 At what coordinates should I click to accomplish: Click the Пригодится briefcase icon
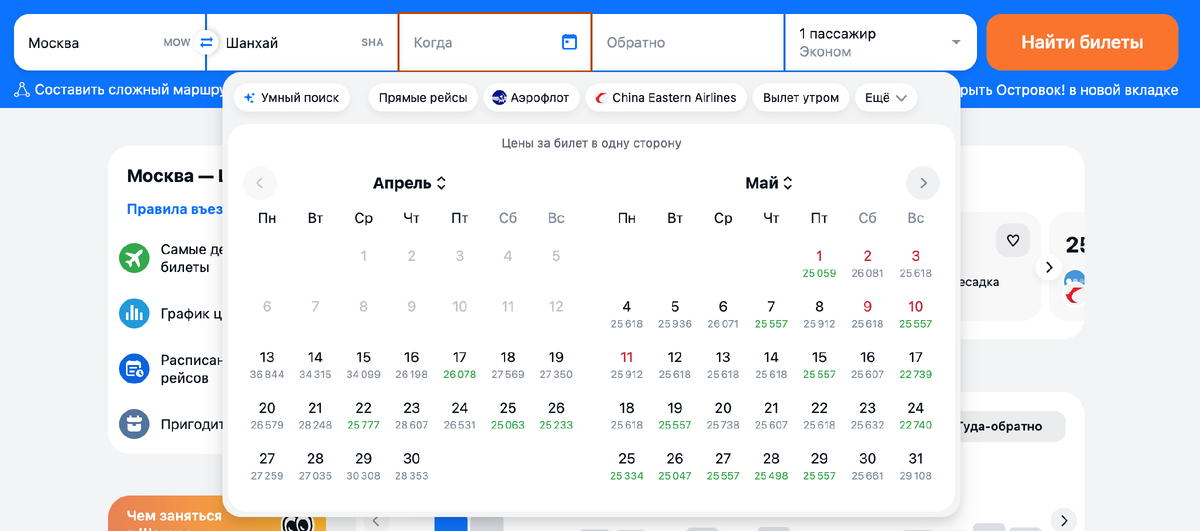click(x=134, y=424)
